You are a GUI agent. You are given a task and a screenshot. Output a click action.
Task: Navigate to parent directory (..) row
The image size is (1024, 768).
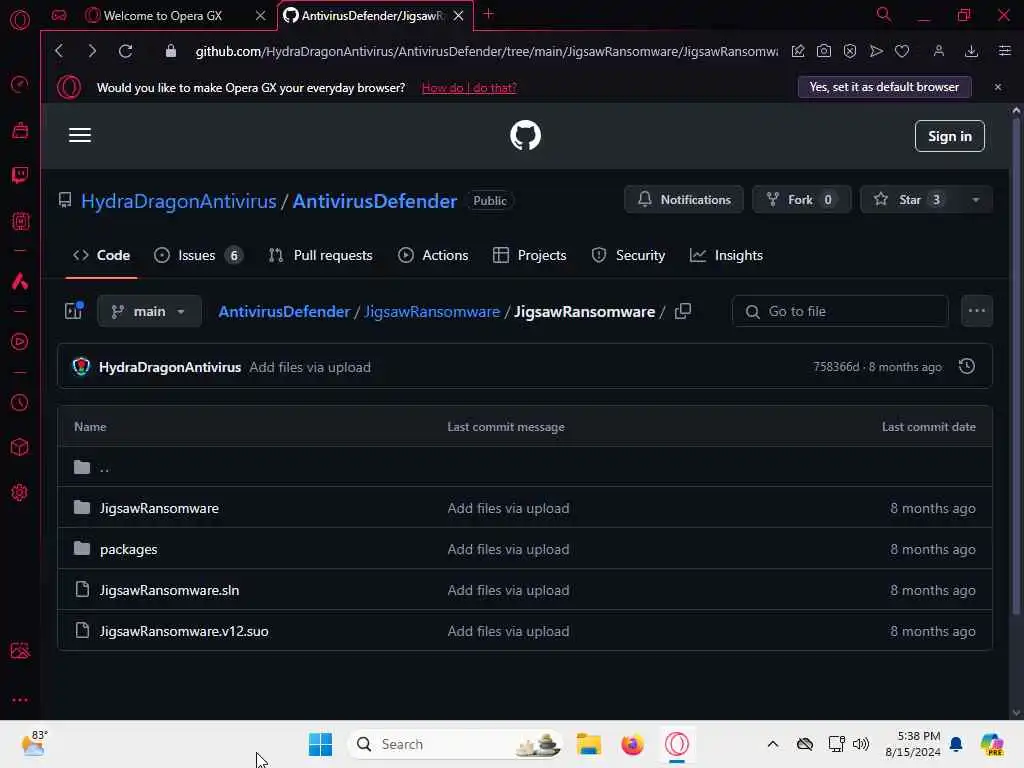point(524,467)
